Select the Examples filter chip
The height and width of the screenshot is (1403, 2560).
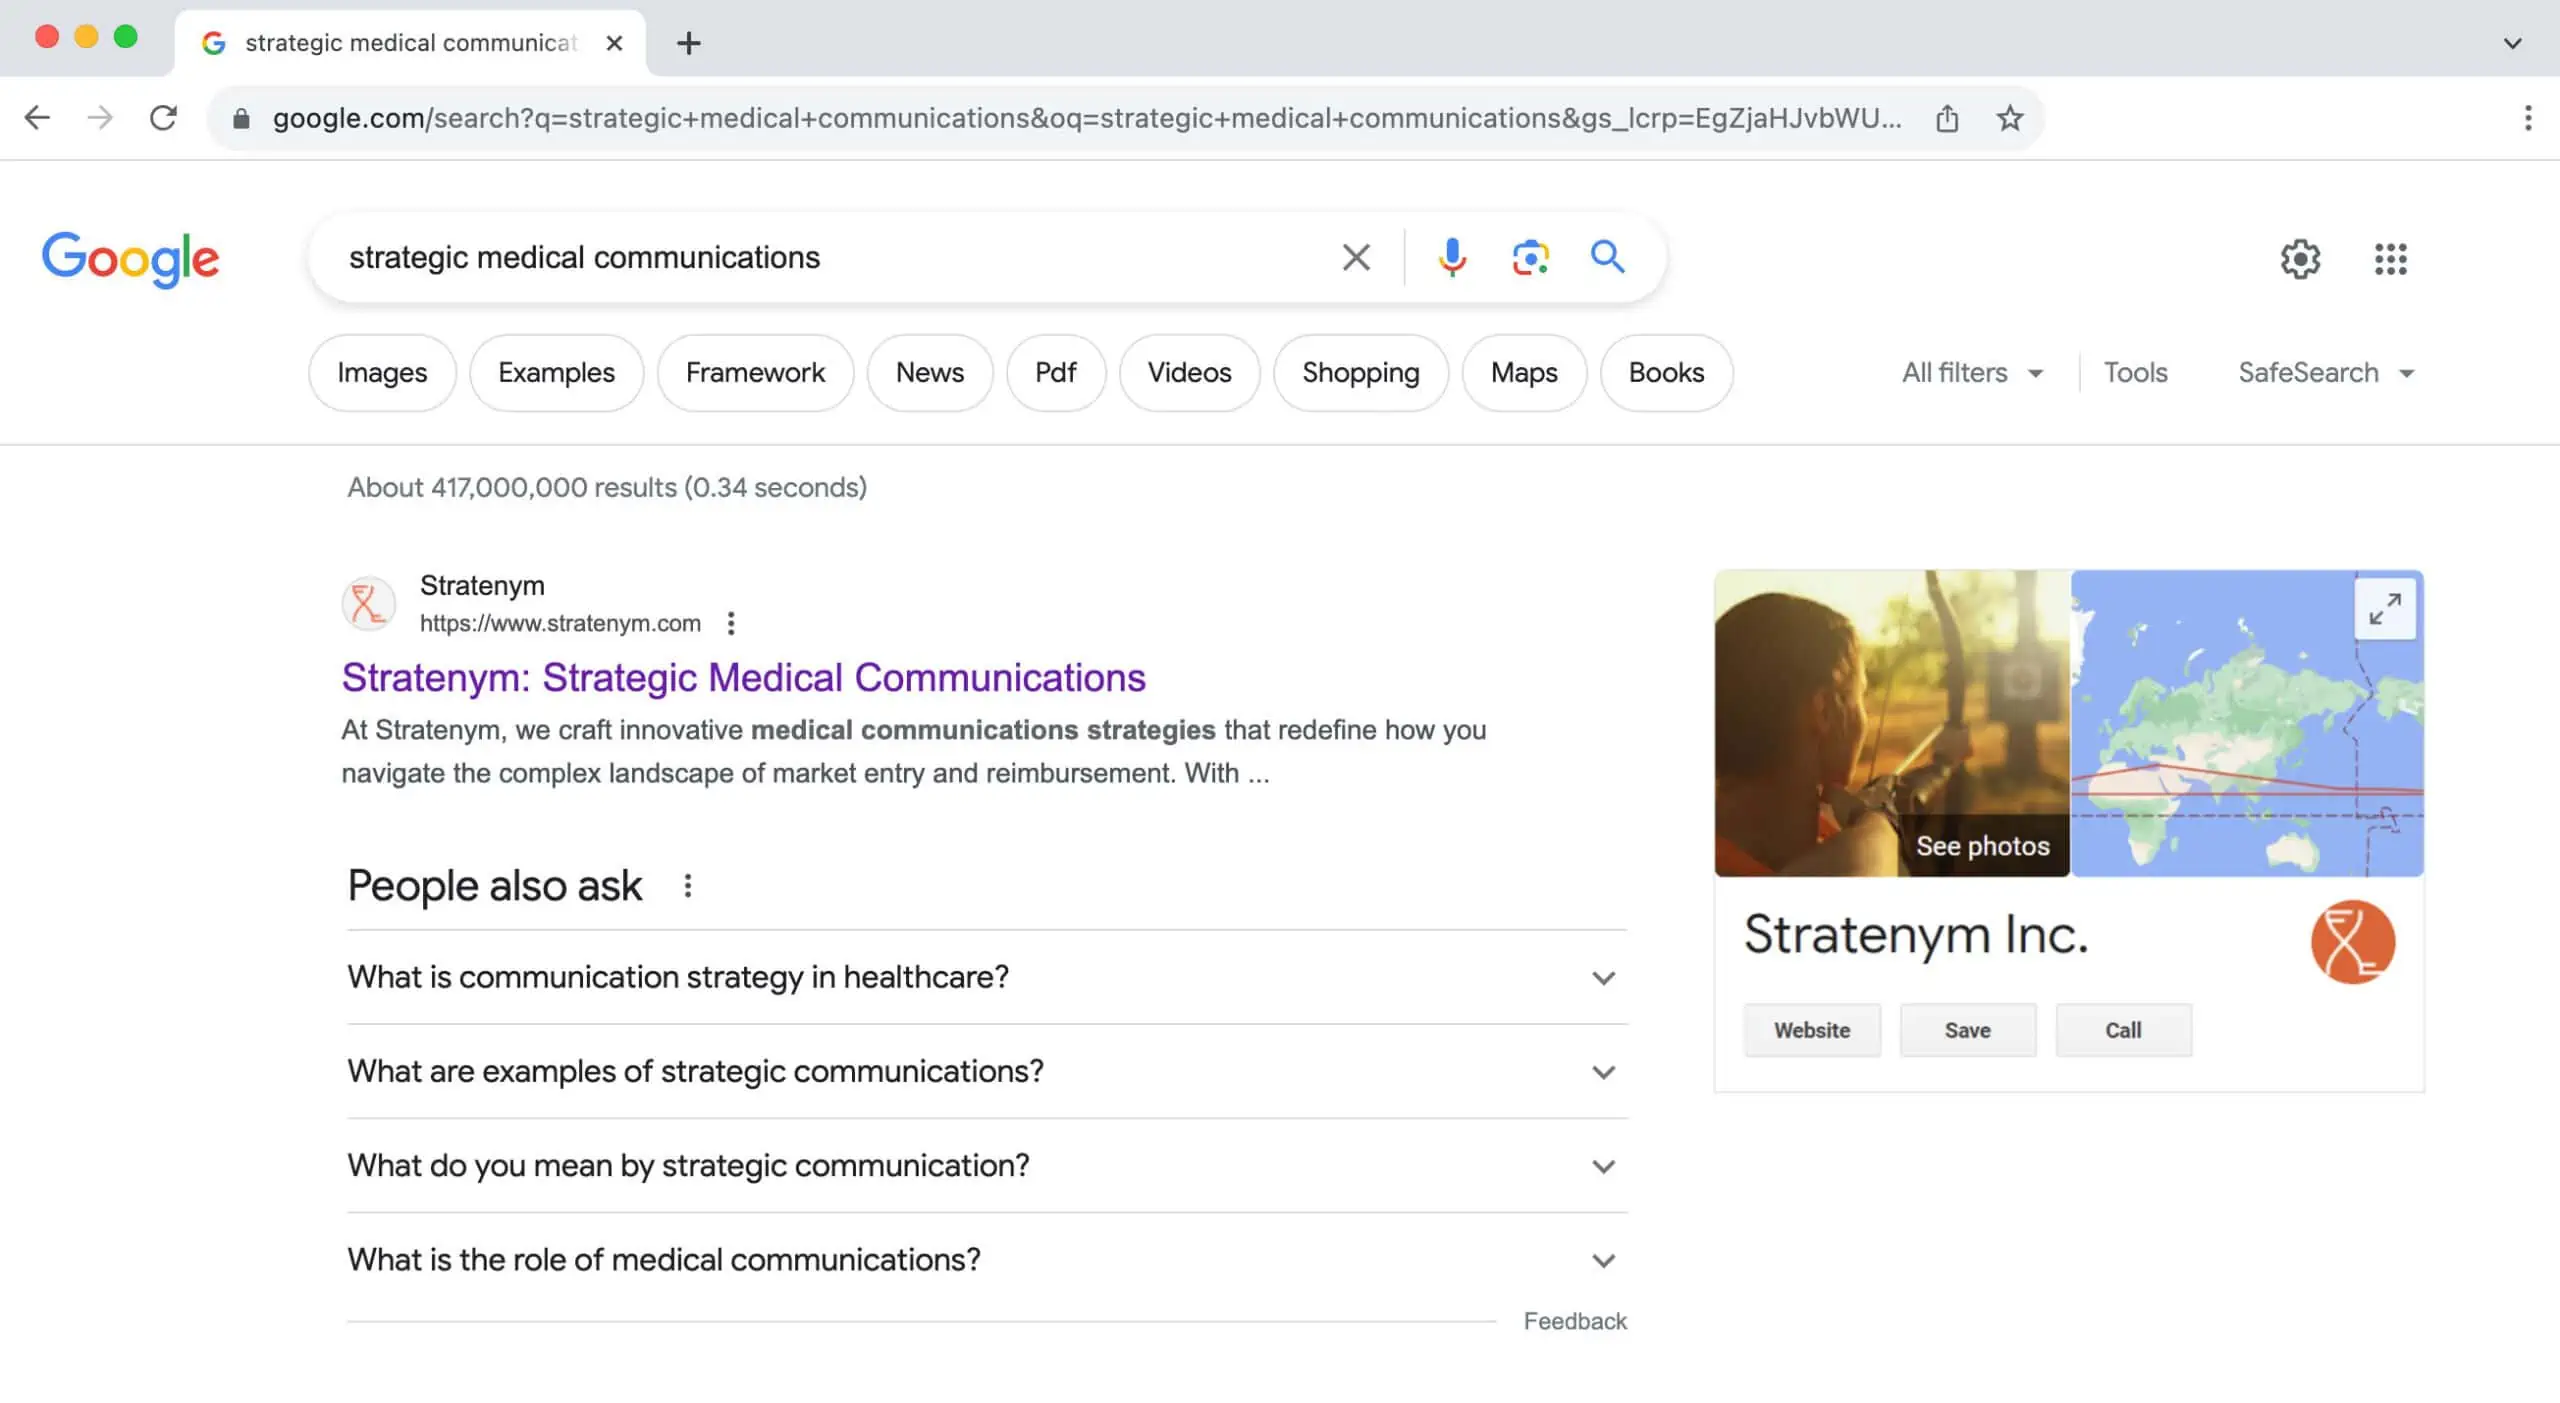(556, 372)
